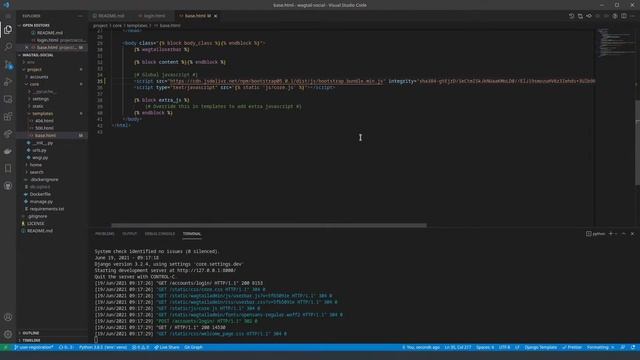Click the bootstrap CDN URL in line 35
640x360 pixels.
point(276,81)
